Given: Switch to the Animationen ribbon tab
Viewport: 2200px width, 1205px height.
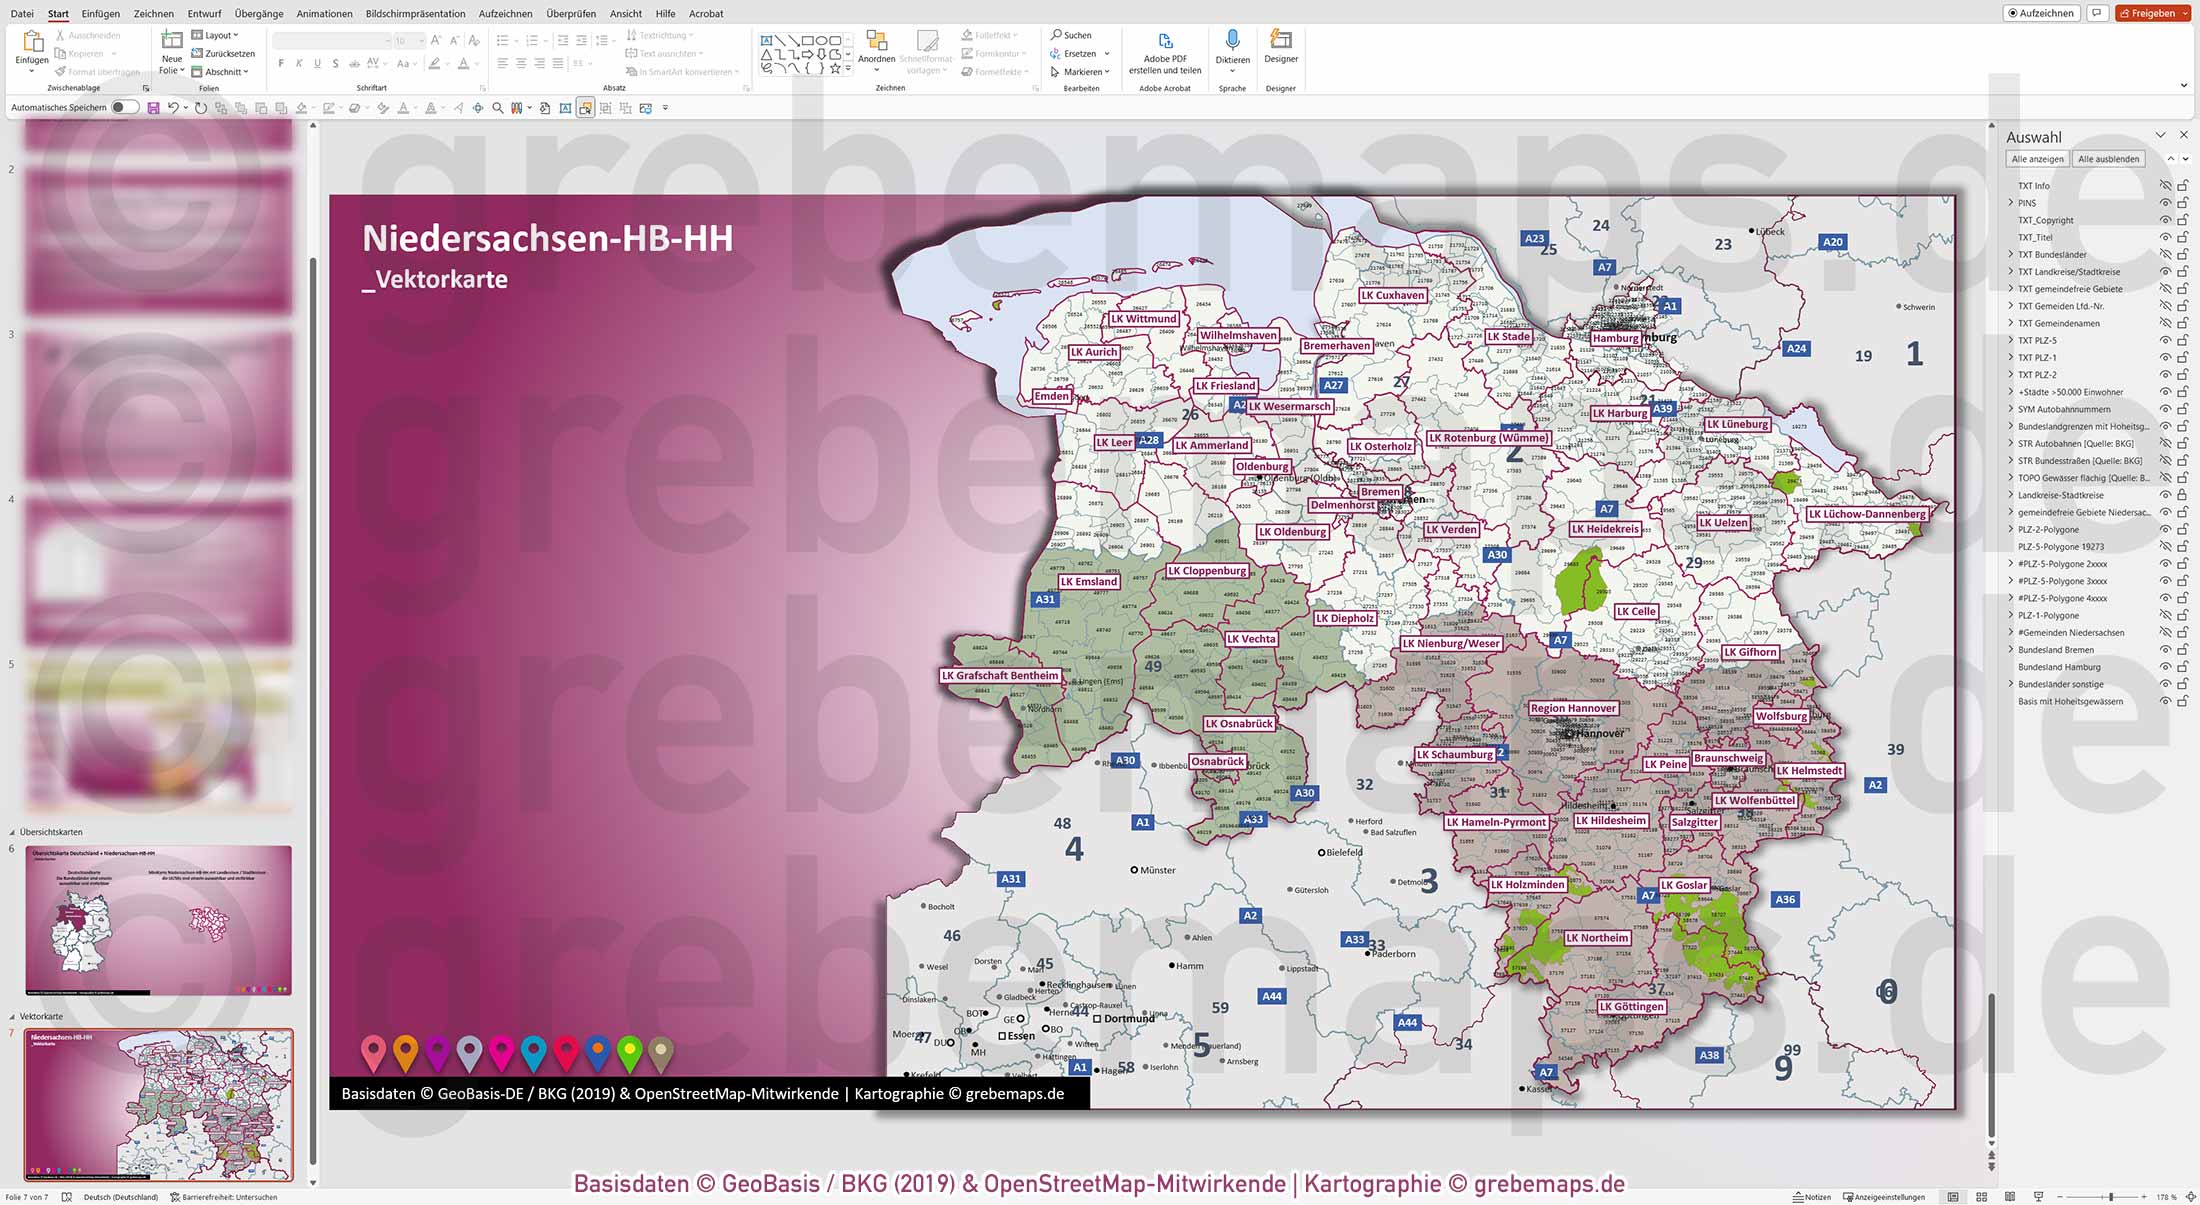Looking at the screenshot, I should pyautogui.click(x=323, y=13).
